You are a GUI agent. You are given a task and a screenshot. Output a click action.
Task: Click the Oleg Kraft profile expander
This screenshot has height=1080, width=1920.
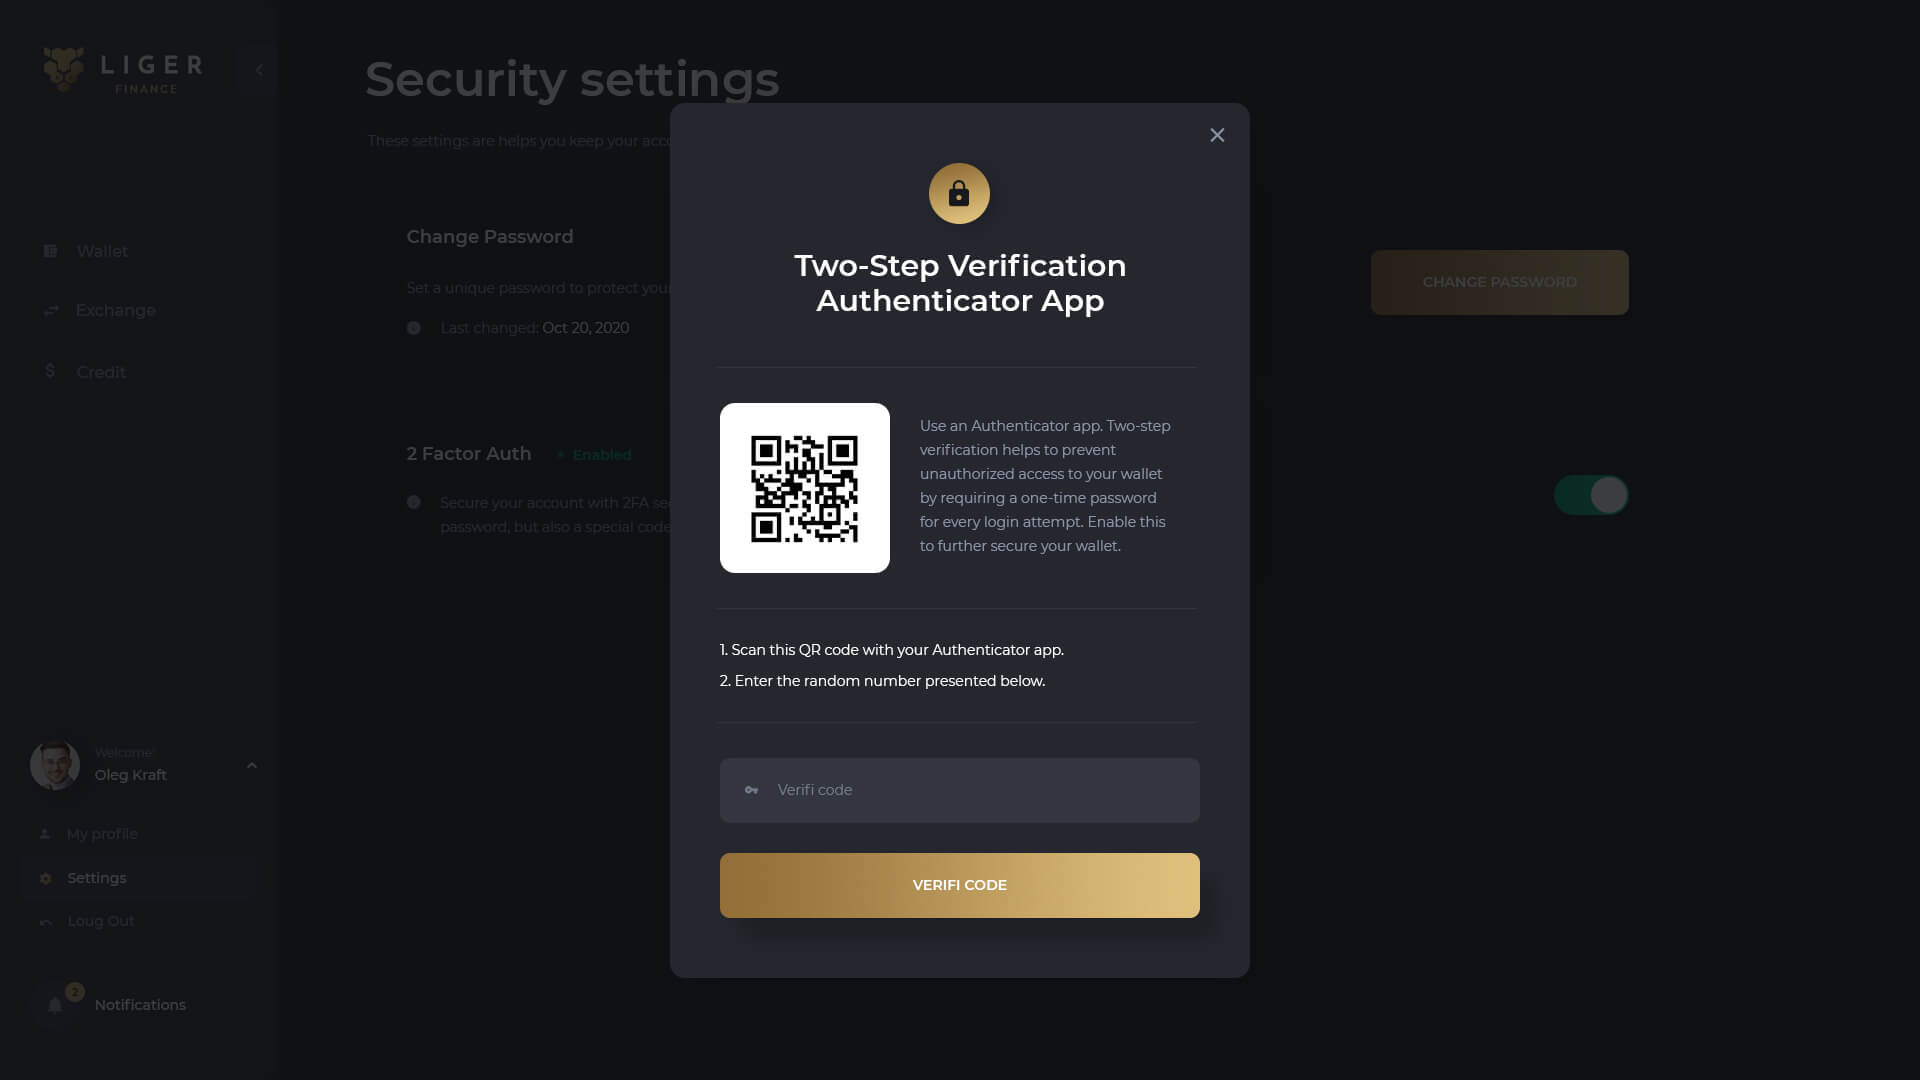coord(252,765)
